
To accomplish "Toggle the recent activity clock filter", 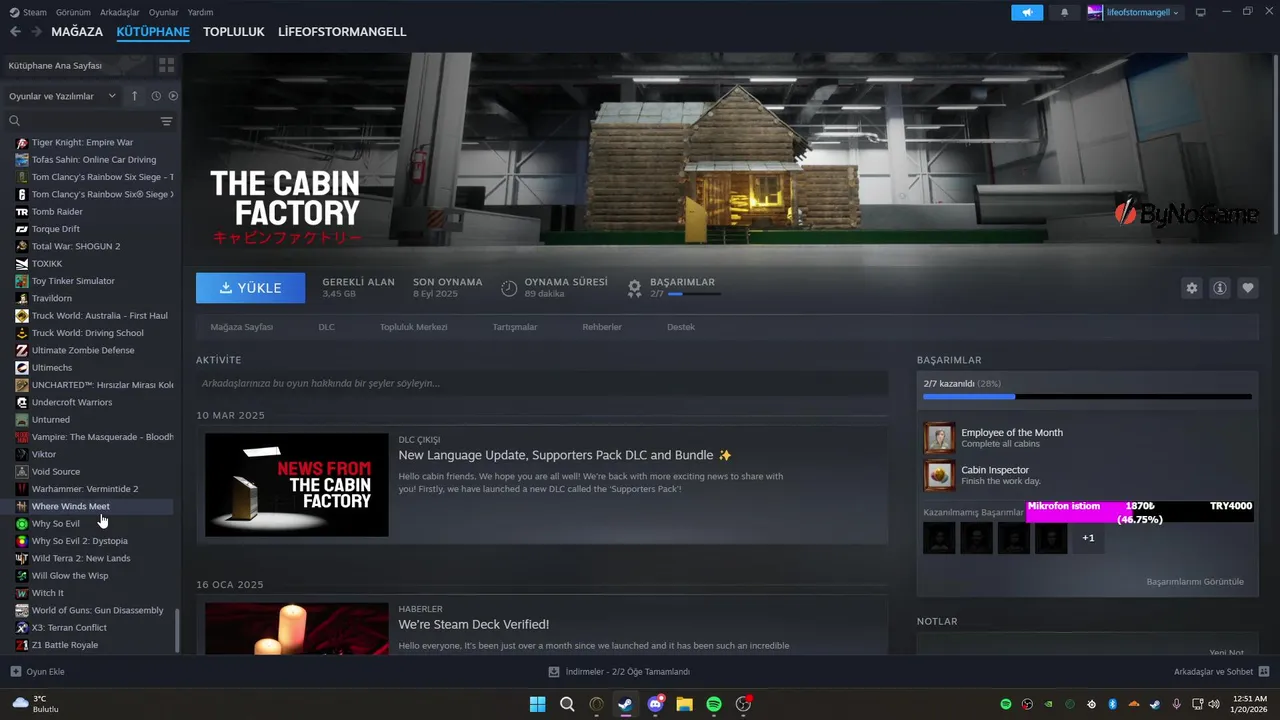I will click(x=156, y=96).
